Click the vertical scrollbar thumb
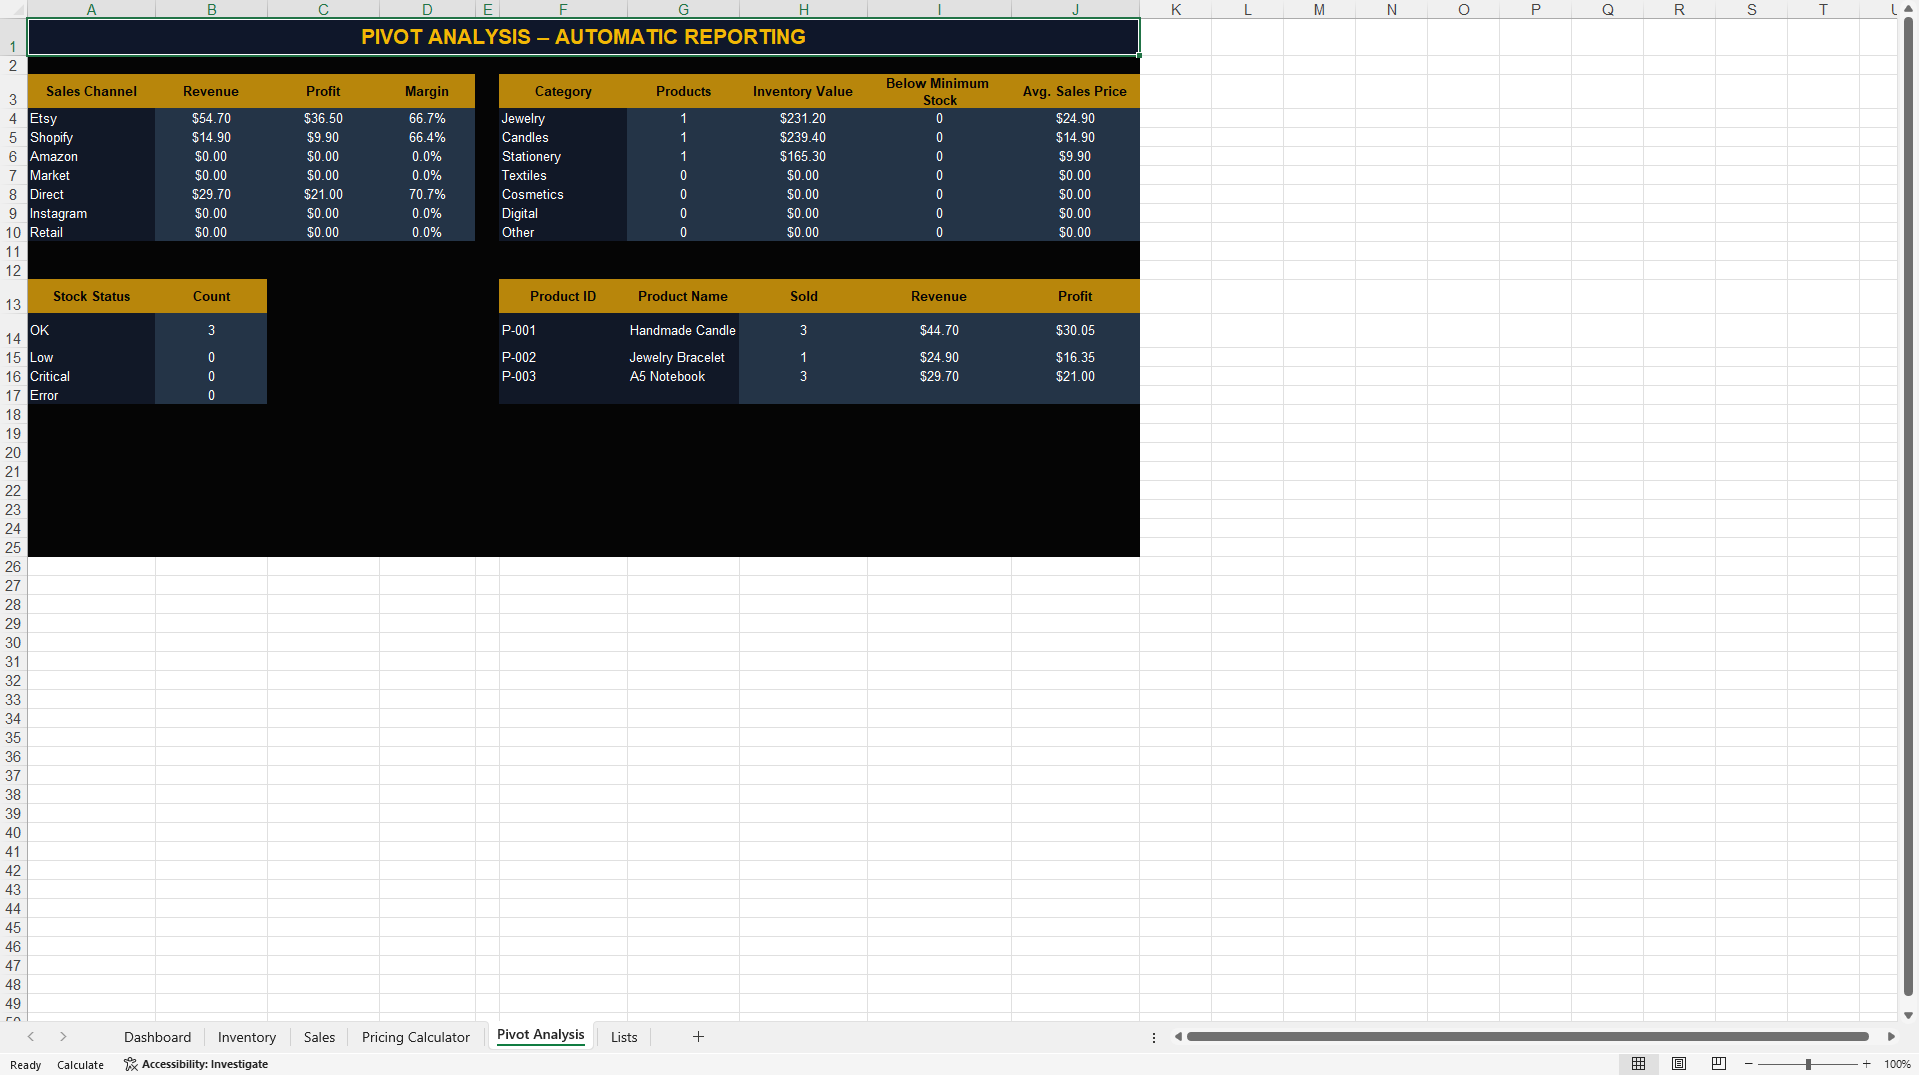 [1908, 507]
